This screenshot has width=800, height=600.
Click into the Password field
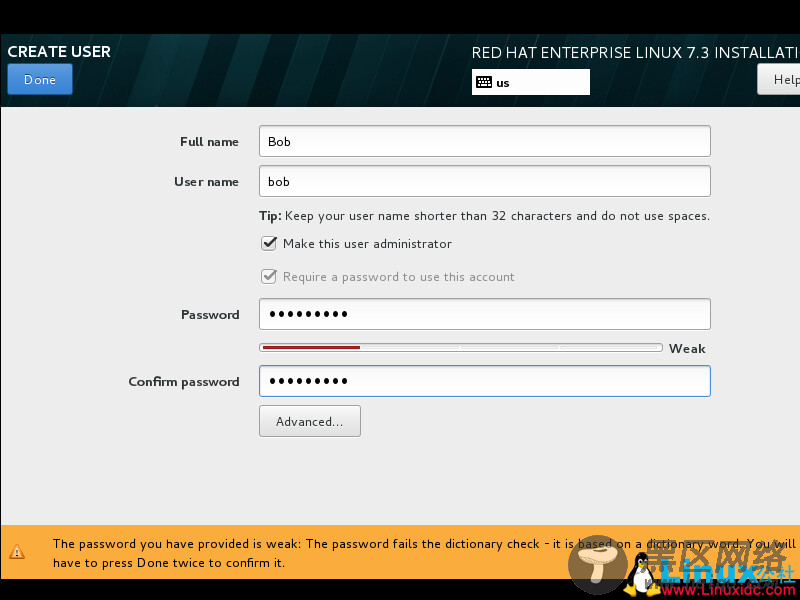click(485, 314)
